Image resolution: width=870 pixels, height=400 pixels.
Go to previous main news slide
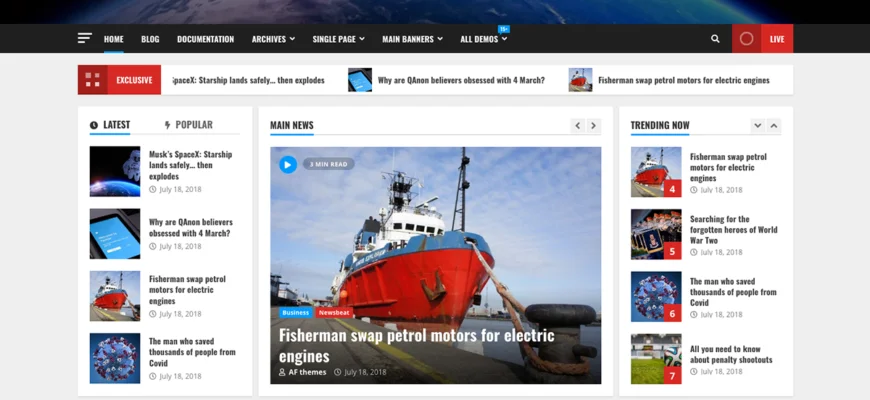[x=577, y=126]
